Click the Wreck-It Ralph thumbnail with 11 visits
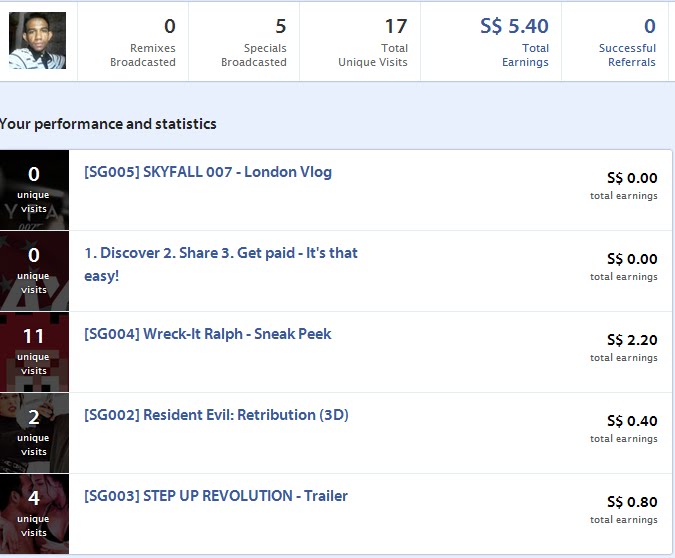This screenshot has height=558, width=675. 34,352
